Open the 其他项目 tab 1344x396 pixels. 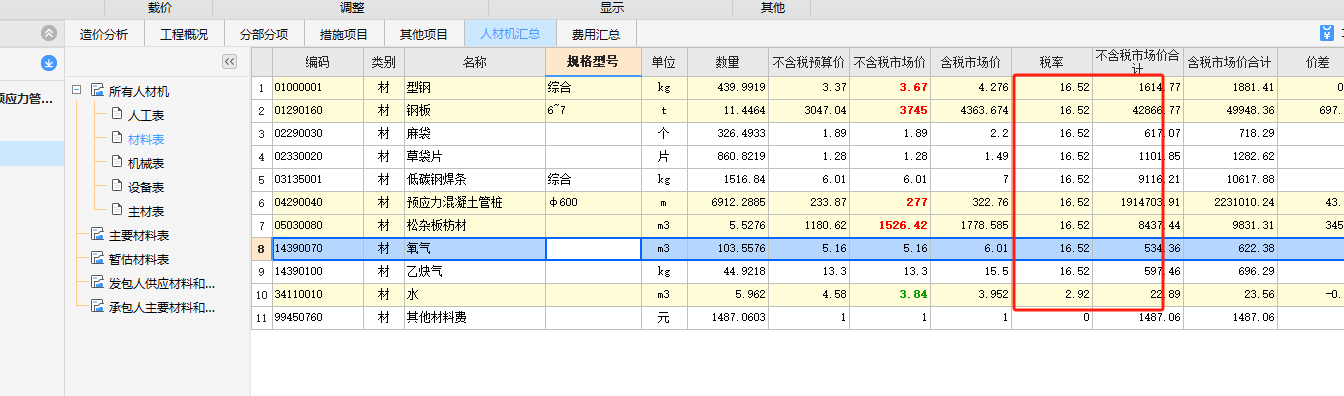(x=424, y=34)
